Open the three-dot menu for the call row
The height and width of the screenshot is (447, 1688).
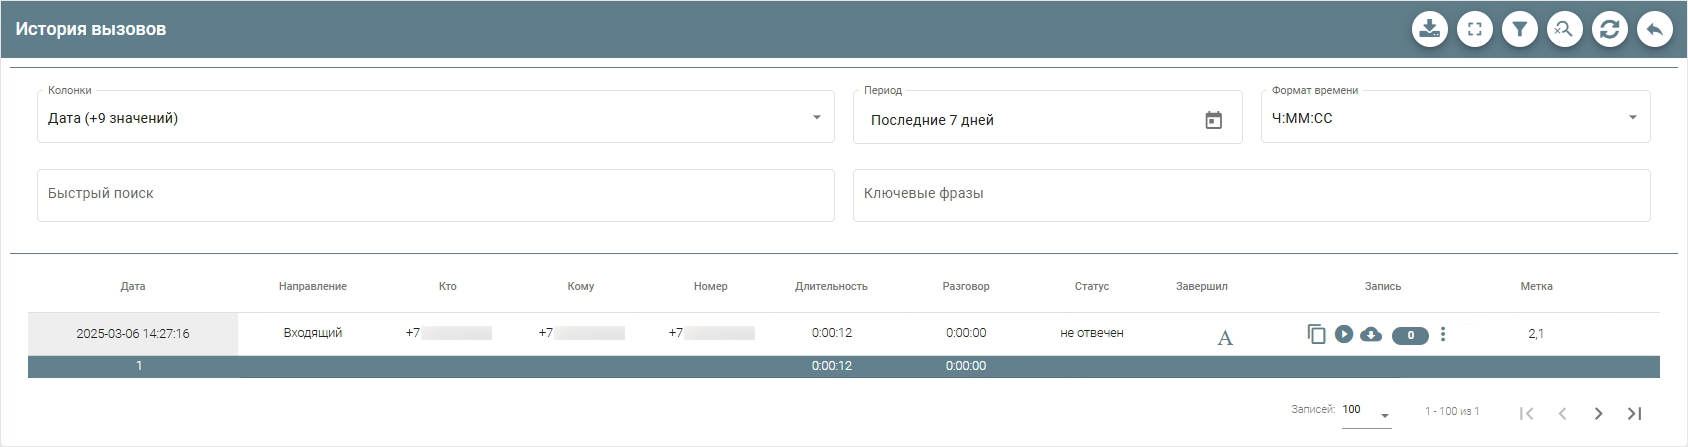(1442, 334)
